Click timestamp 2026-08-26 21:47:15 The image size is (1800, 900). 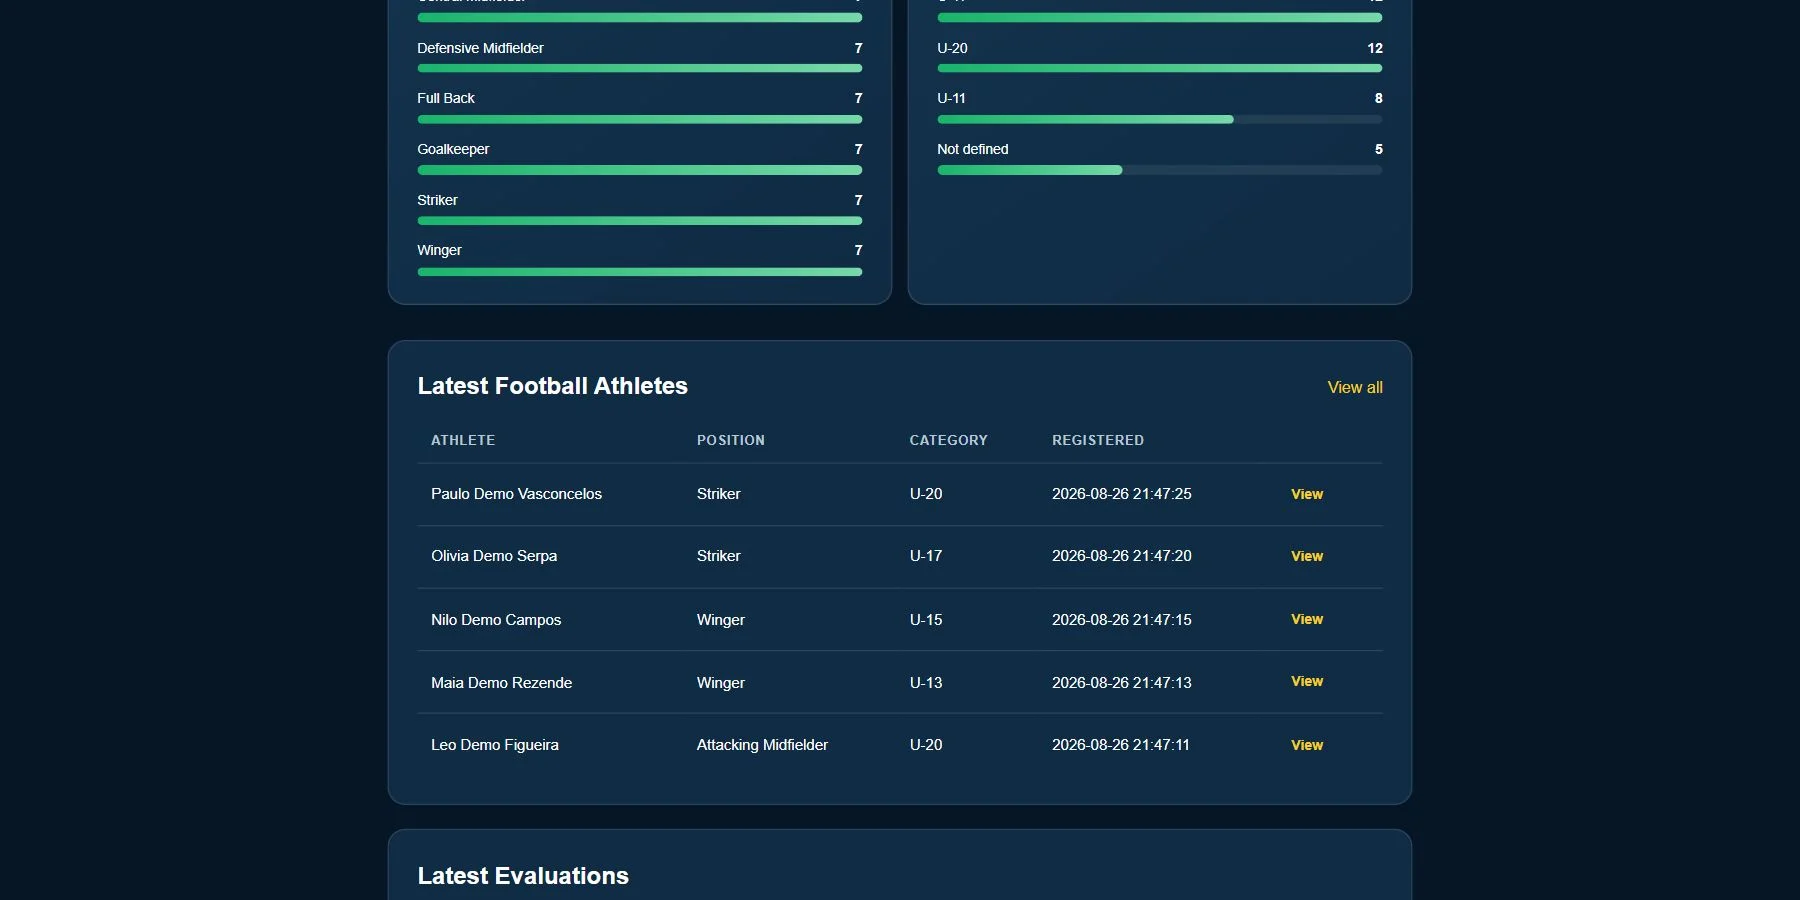[1122, 620]
